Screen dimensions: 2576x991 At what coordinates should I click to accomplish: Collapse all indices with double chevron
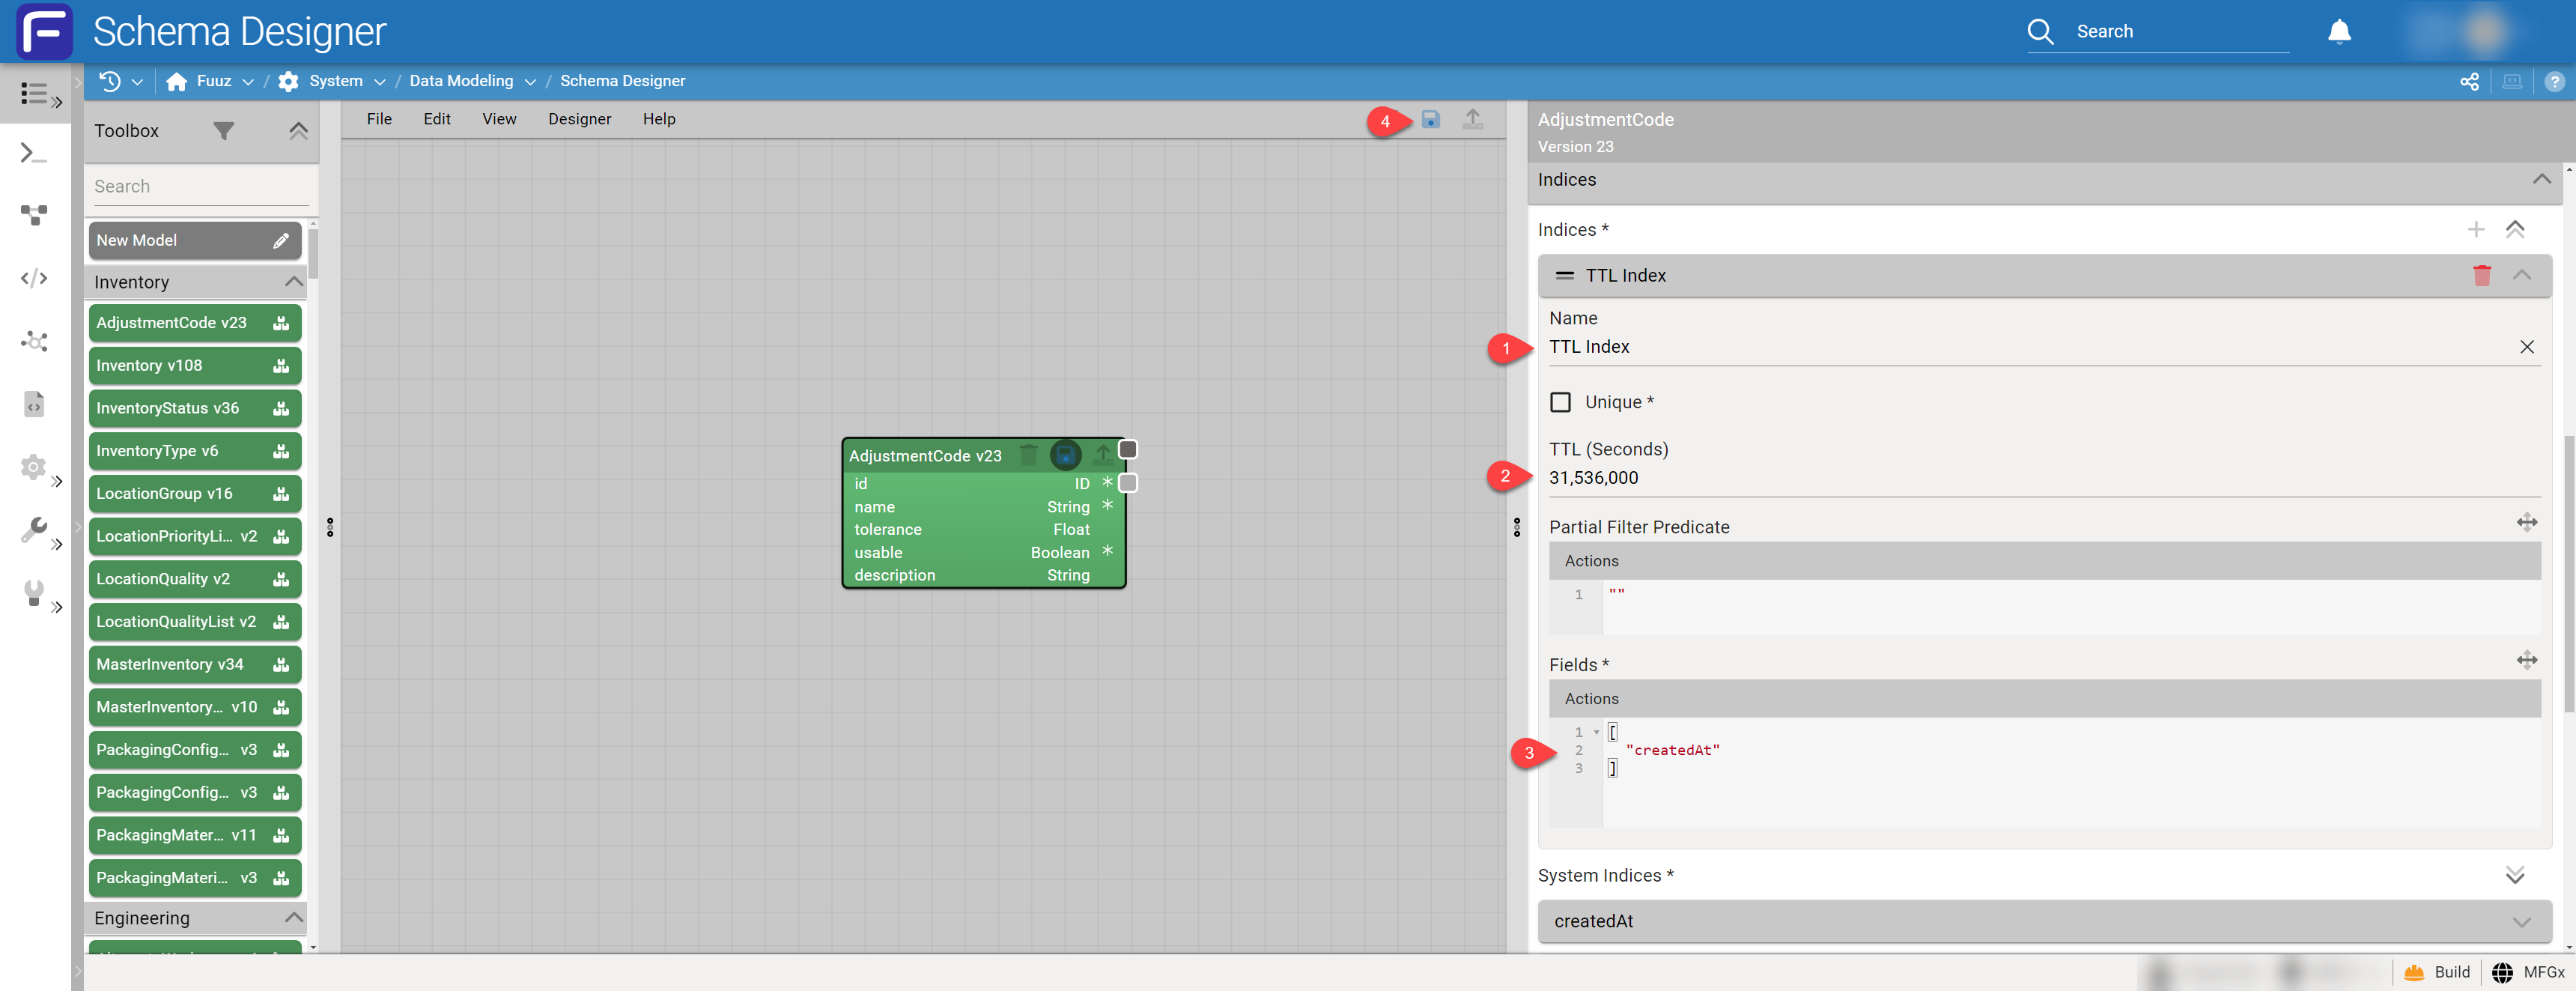(2515, 230)
